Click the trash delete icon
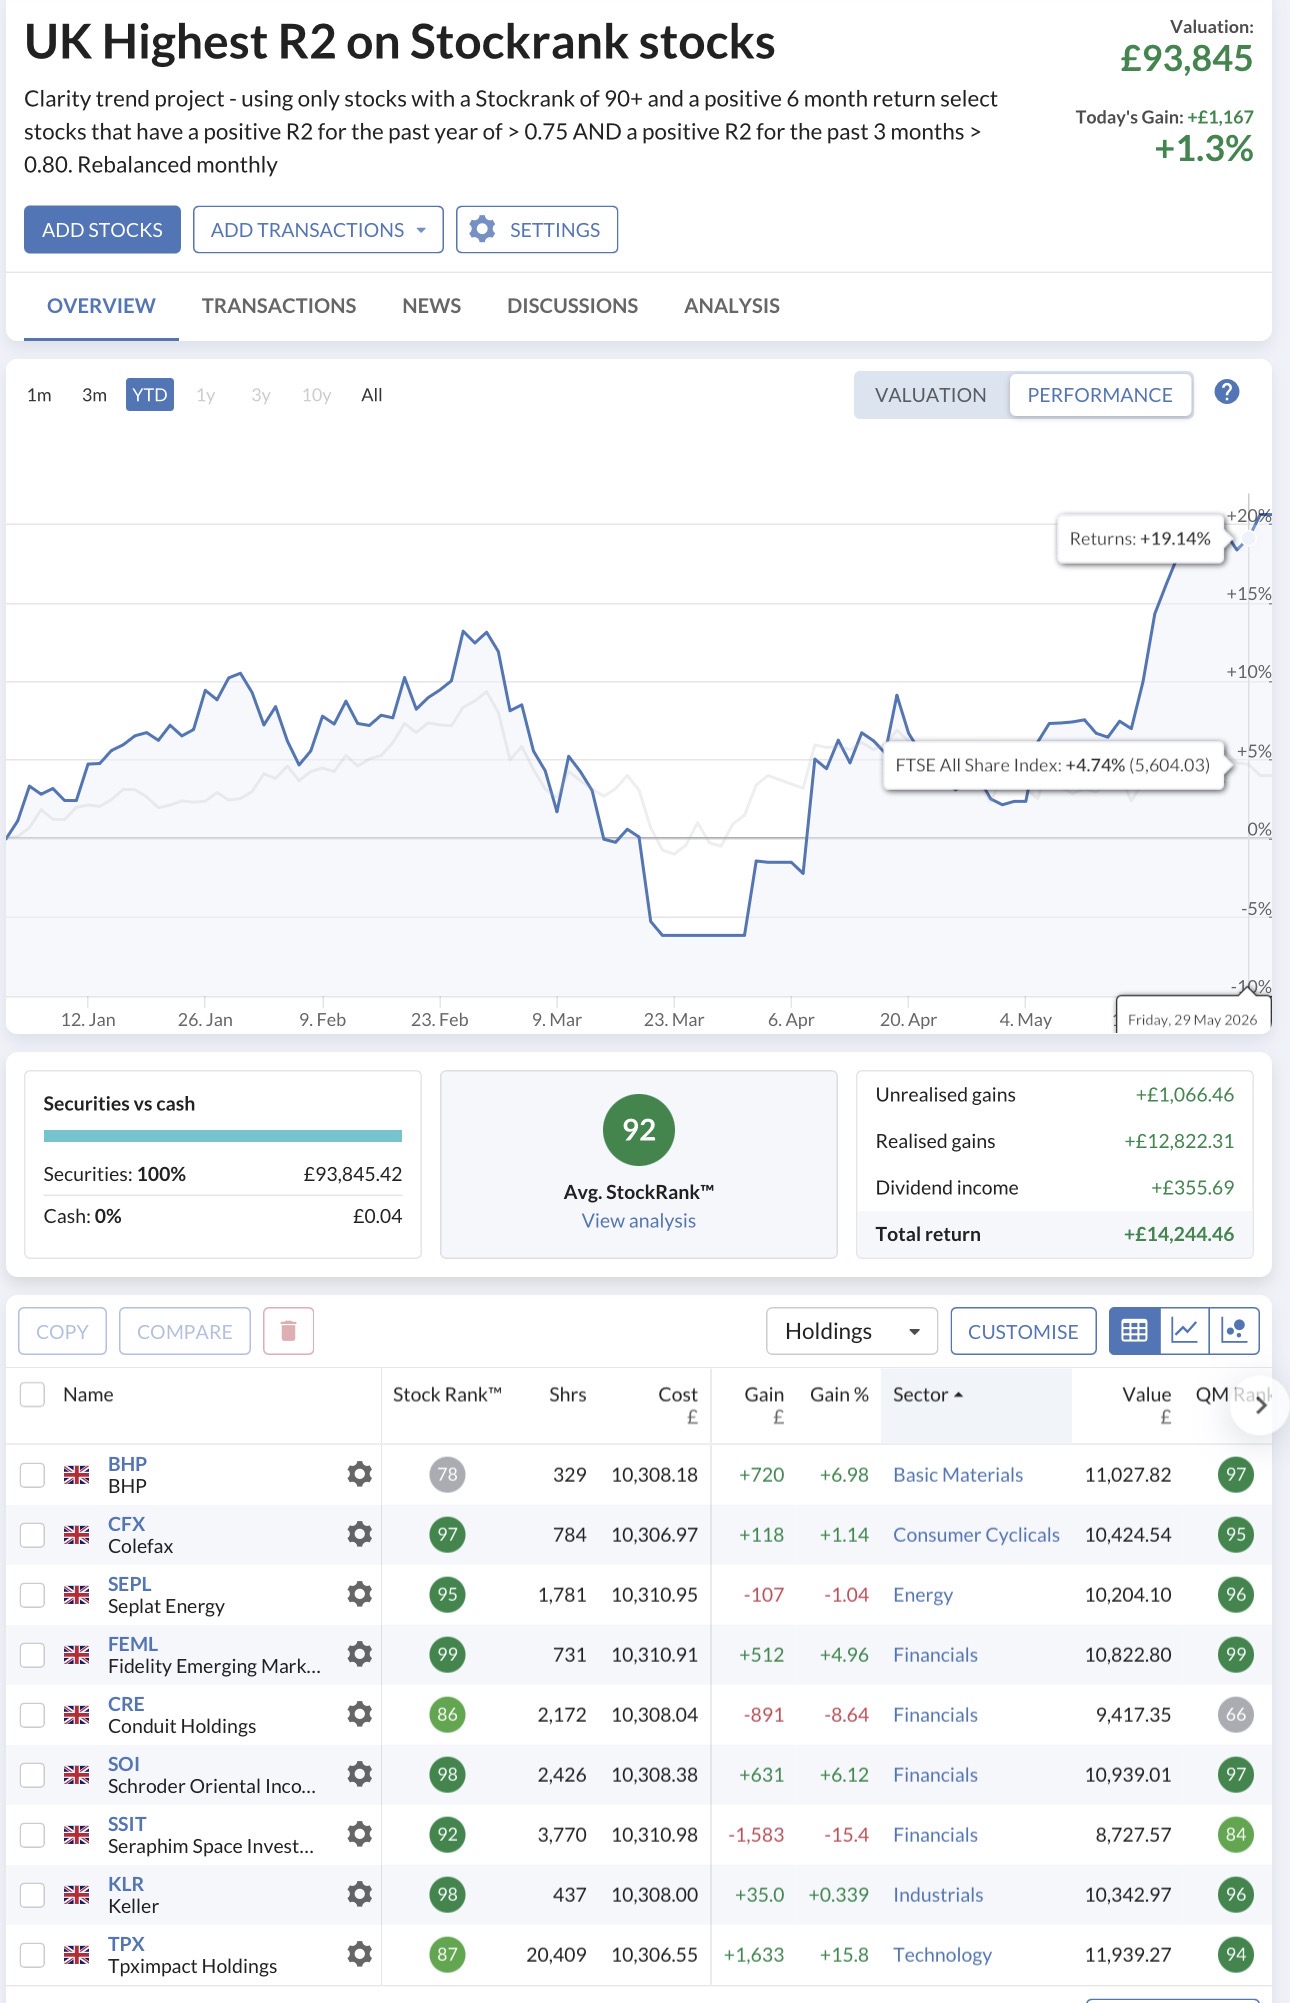Screen dimensions: 1290x2003 click(x=289, y=1331)
